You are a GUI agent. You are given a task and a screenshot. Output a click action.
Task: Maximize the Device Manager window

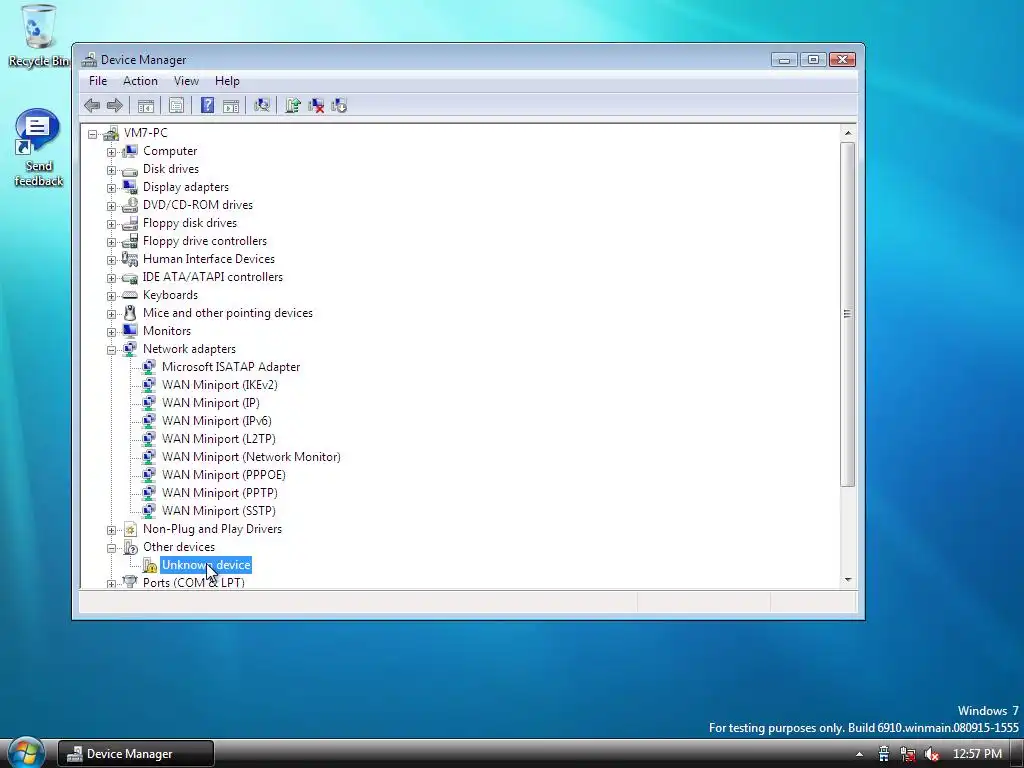(813, 59)
